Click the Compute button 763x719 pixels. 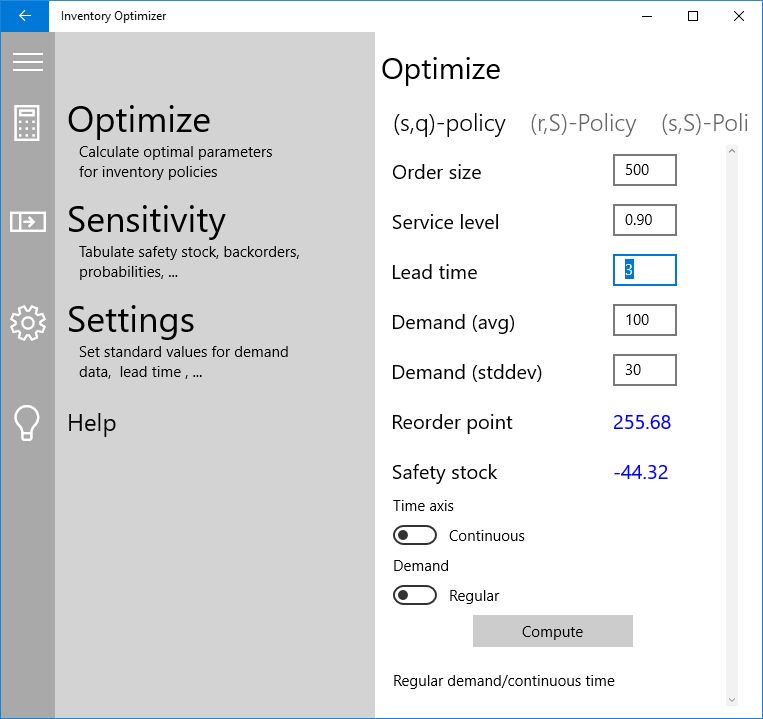click(x=552, y=632)
